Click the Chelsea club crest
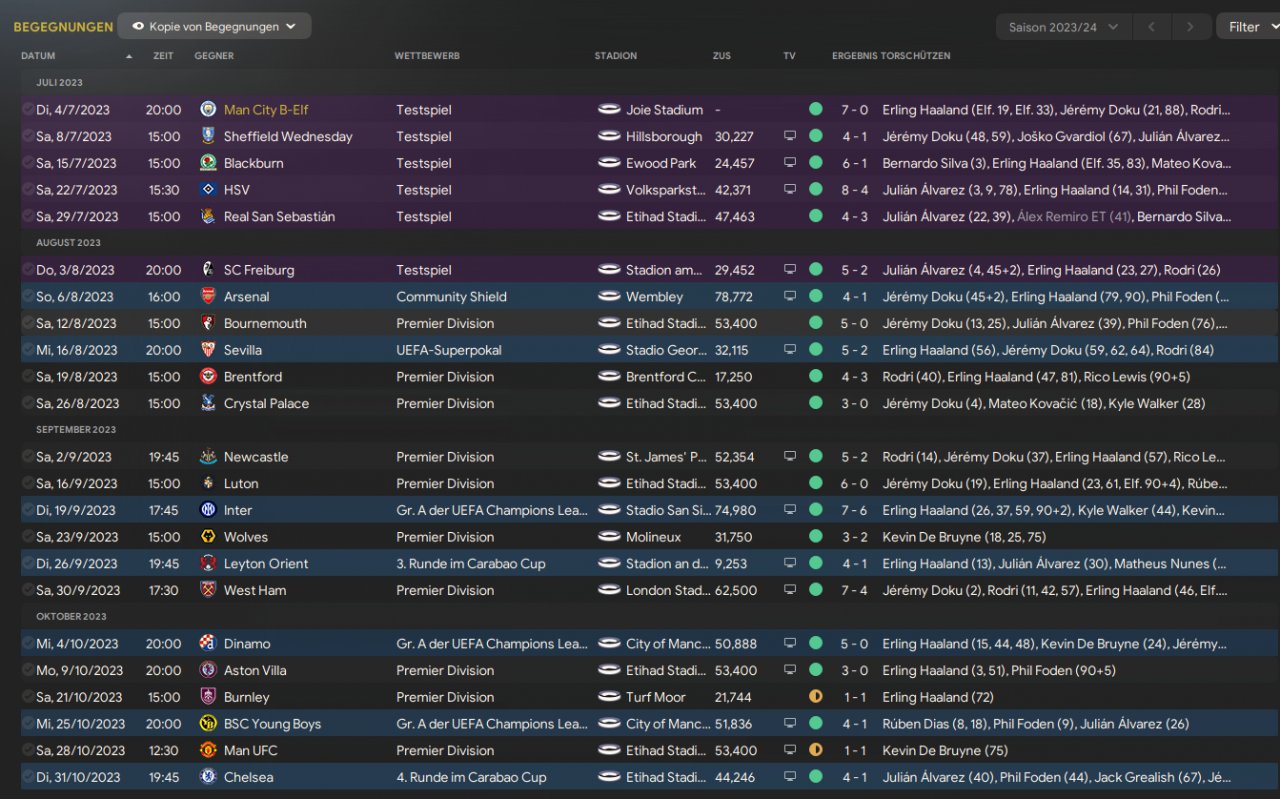Image resolution: width=1280 pixels, height=799 pixels. (x=208, y=777)
